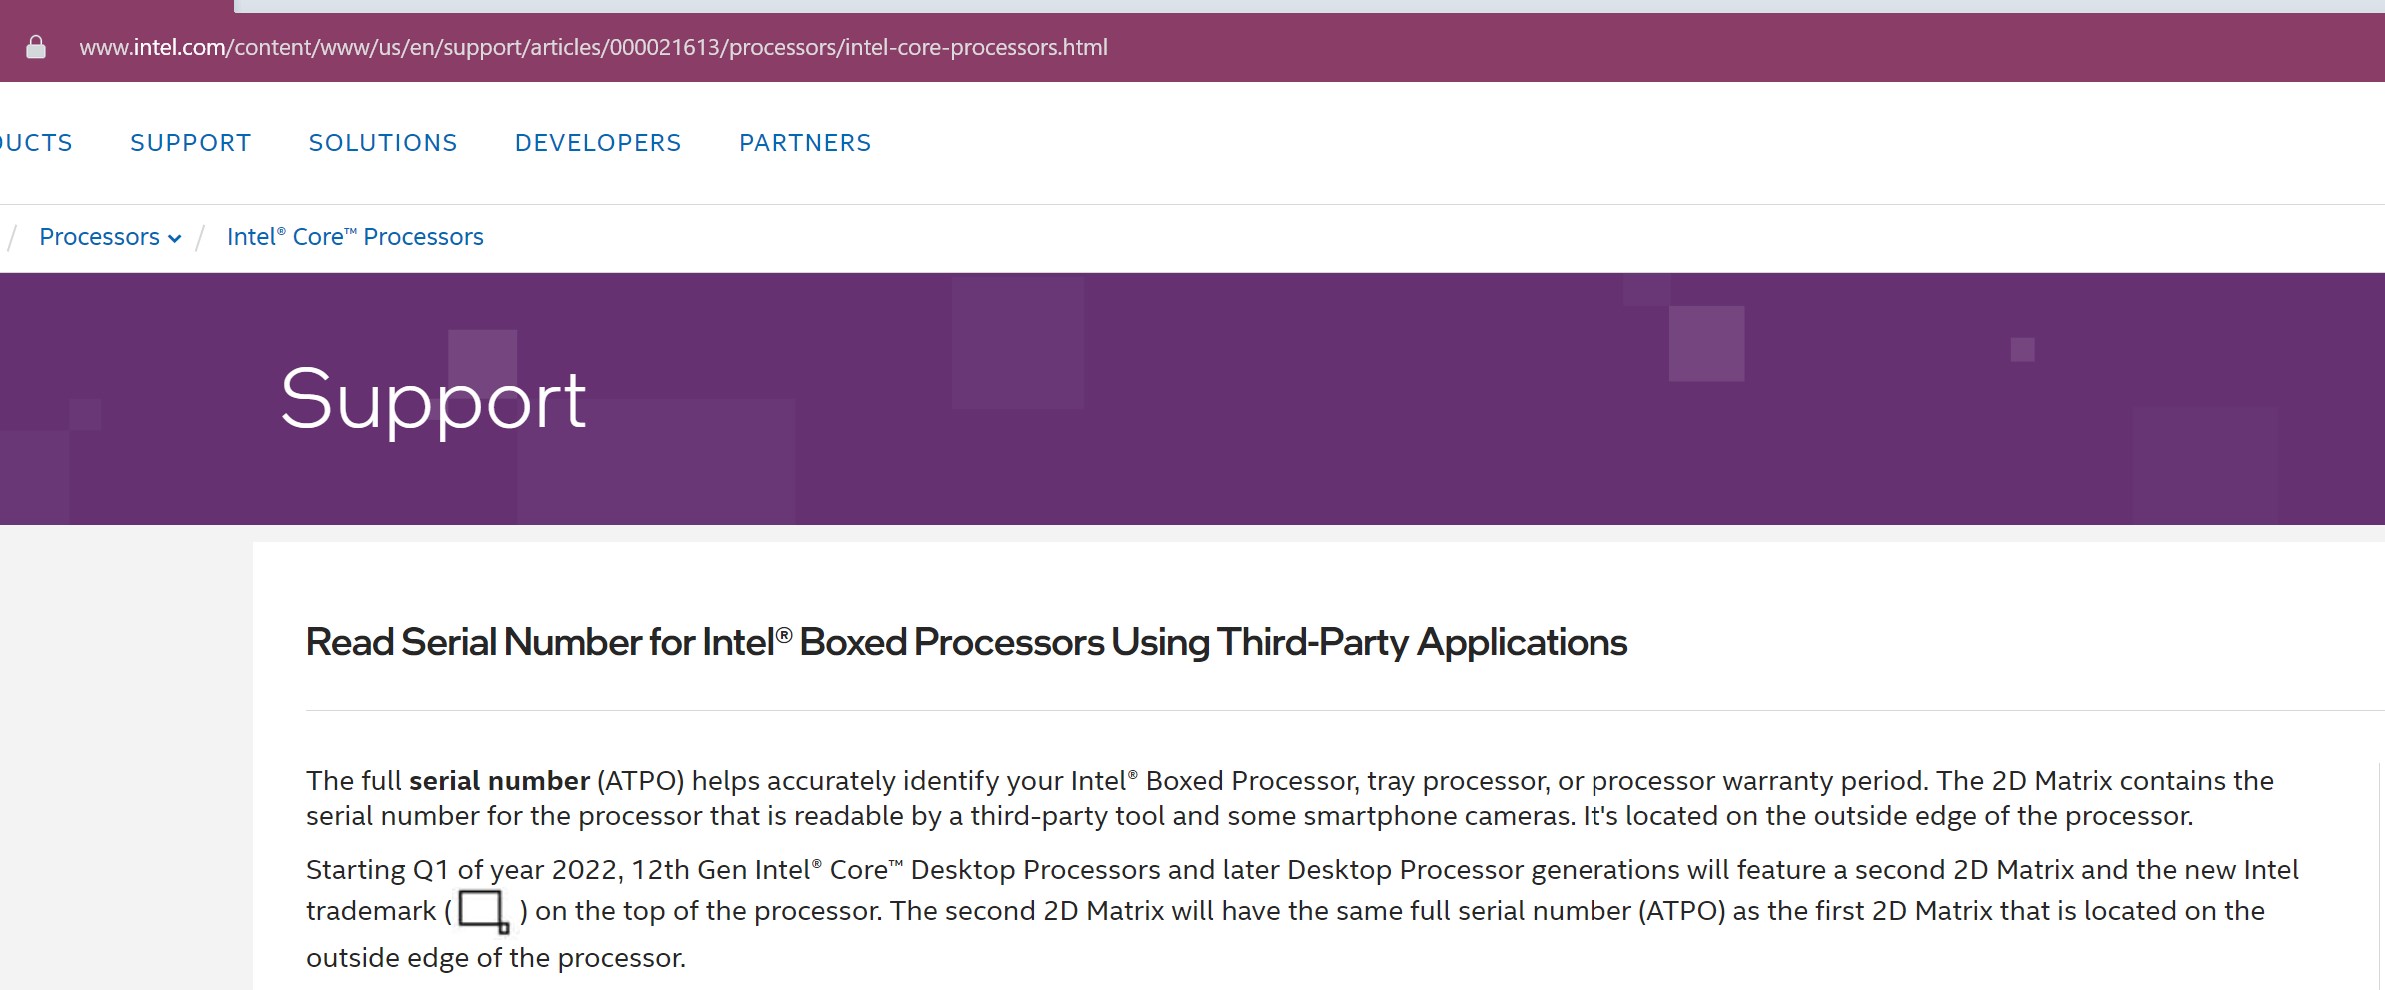Viewport: 2385px width, 990px height.
Task: Go to the PARTNERS navigation item
Action: (805, 143)
